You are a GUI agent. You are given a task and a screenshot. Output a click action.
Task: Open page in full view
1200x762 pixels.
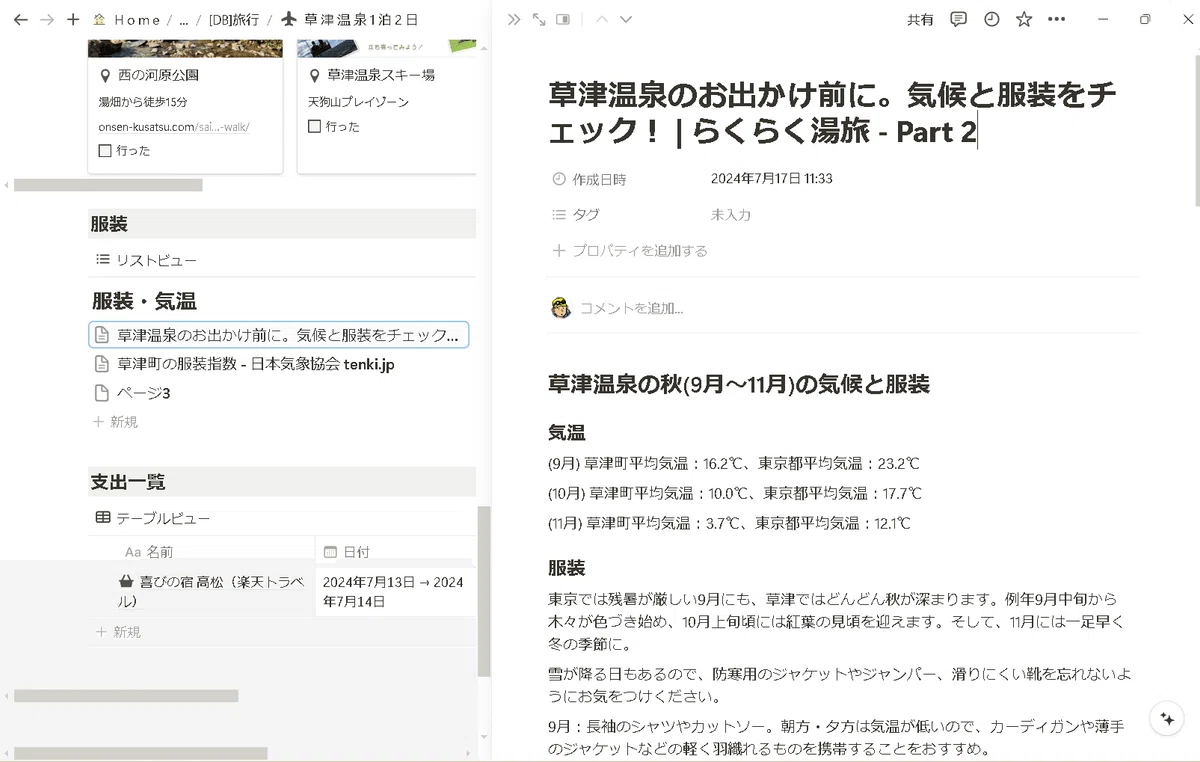coord(539,19)
